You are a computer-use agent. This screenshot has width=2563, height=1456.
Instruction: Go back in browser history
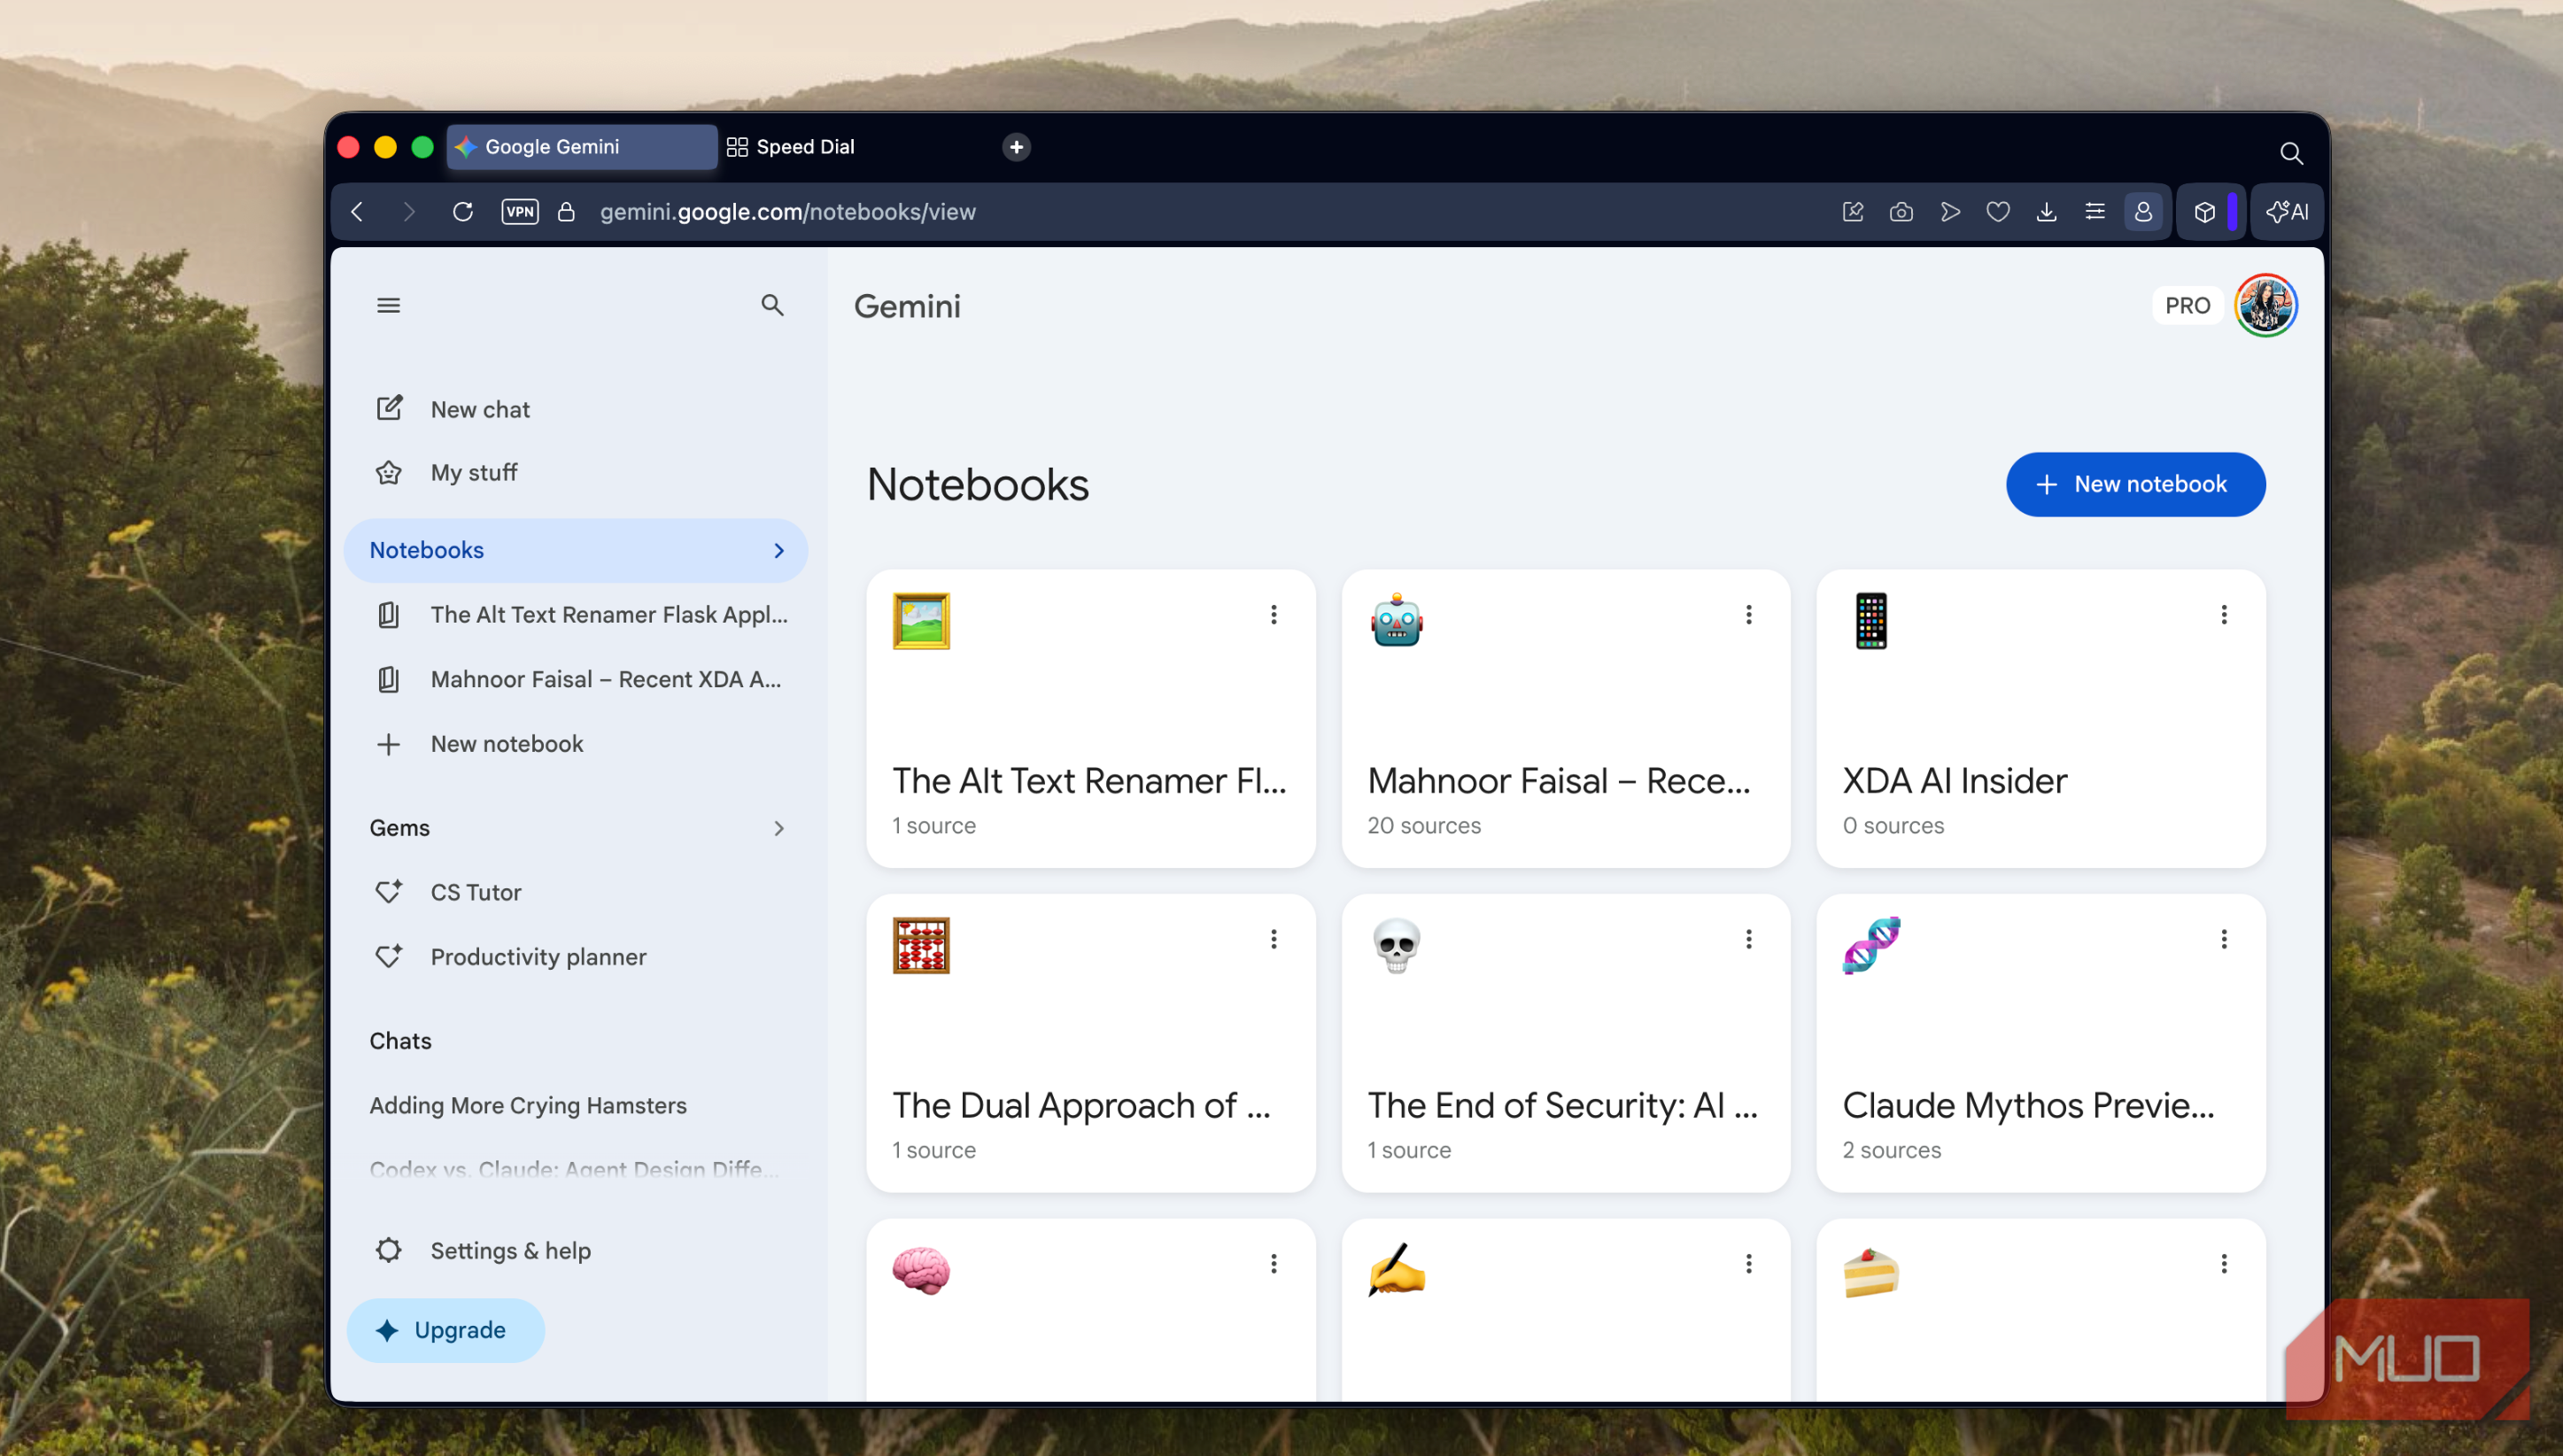[x=358, y=212]
